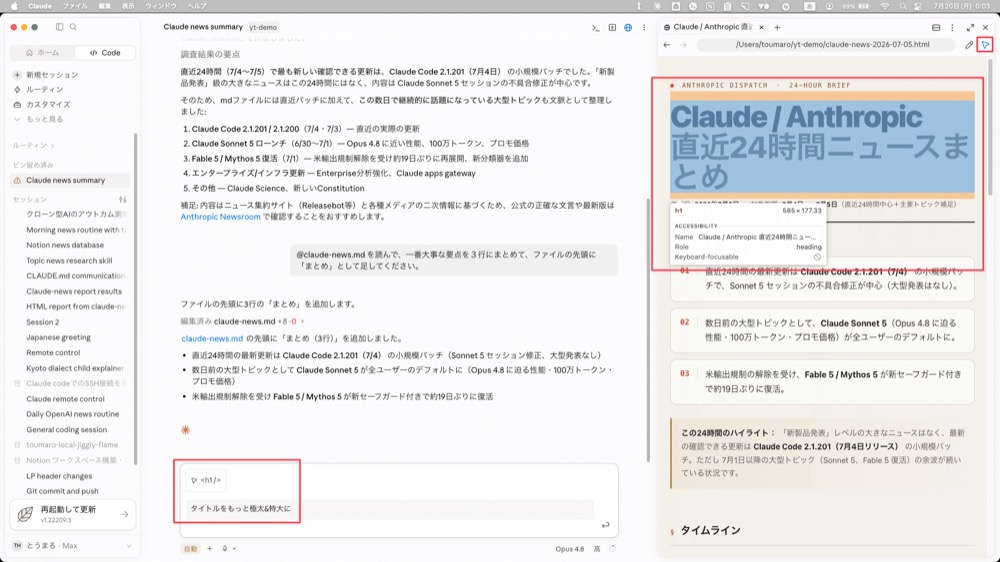
Task: Close the Claude / Anthropic preview tab
Action: 761,27
